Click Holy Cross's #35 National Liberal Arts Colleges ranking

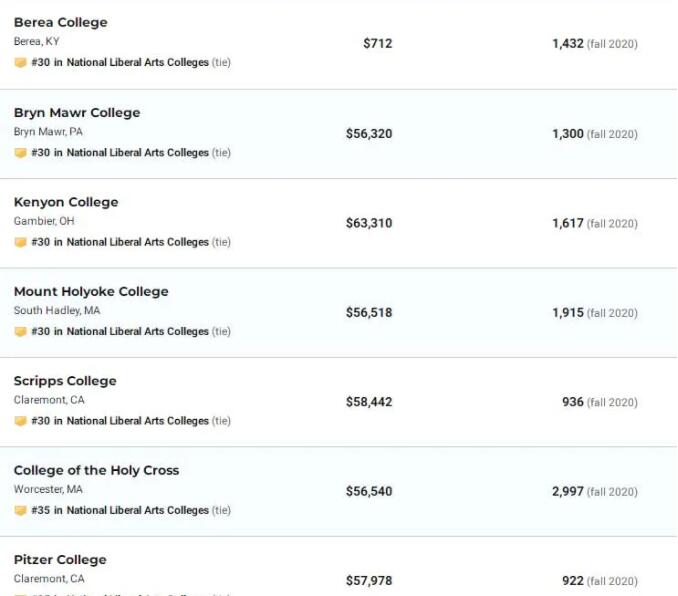point(120,511)
